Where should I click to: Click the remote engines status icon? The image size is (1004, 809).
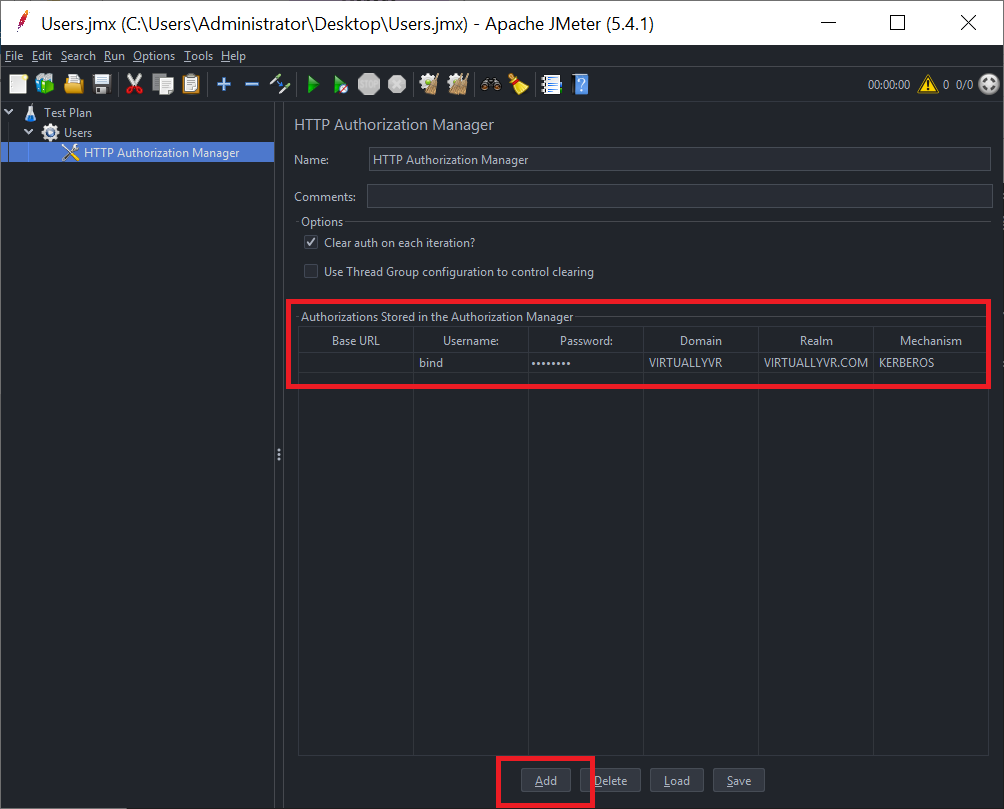pos(989,84)
